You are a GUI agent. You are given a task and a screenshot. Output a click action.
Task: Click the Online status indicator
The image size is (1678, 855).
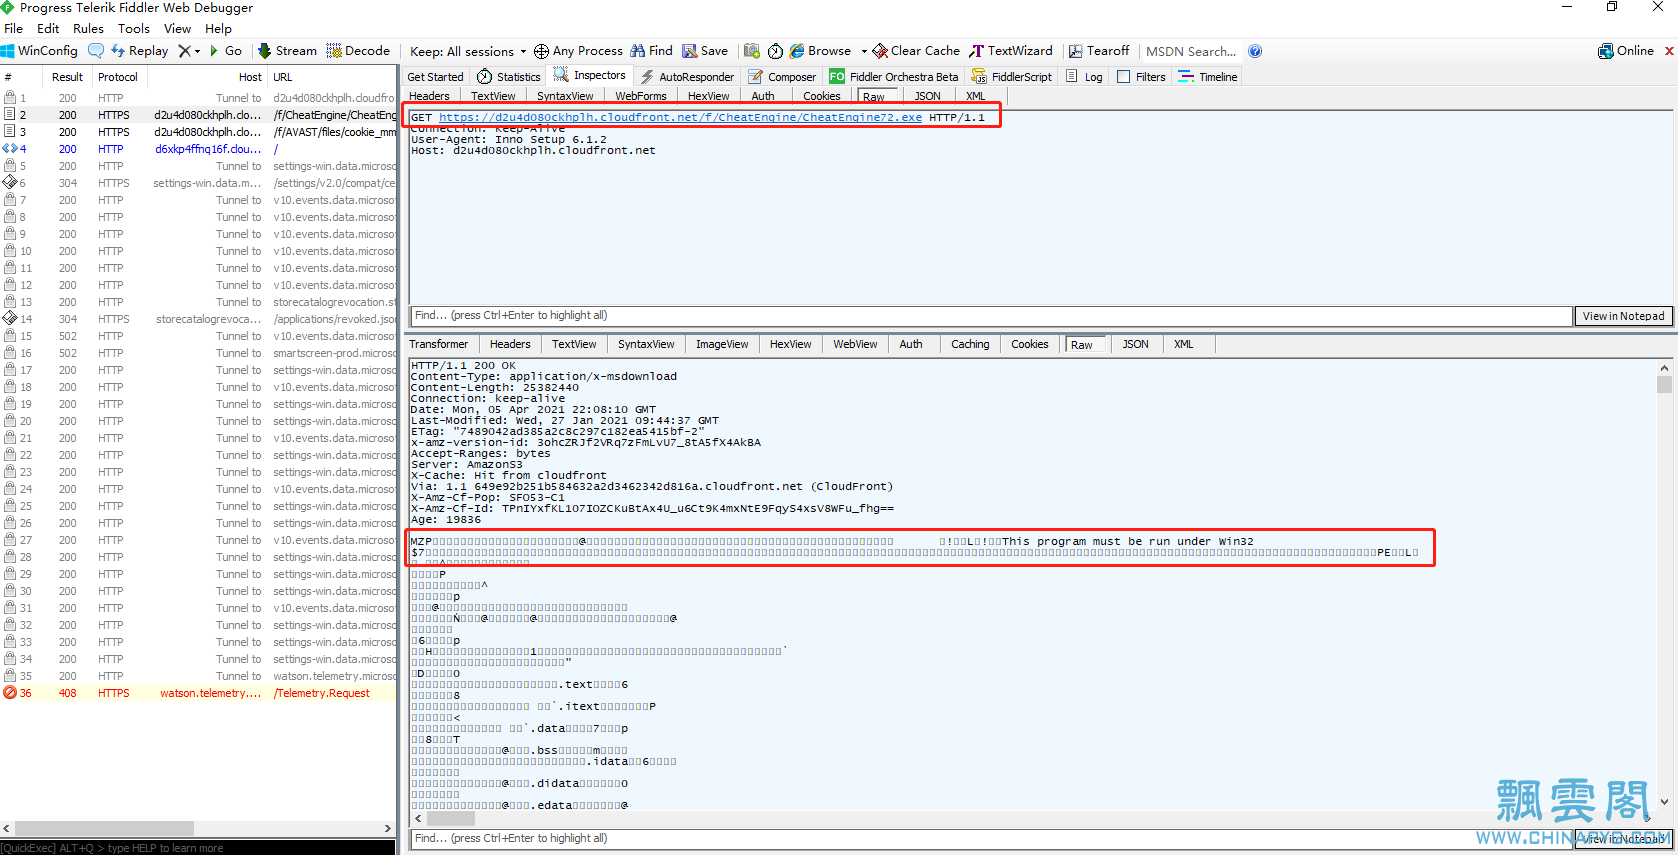click(x=1626, y=51)
